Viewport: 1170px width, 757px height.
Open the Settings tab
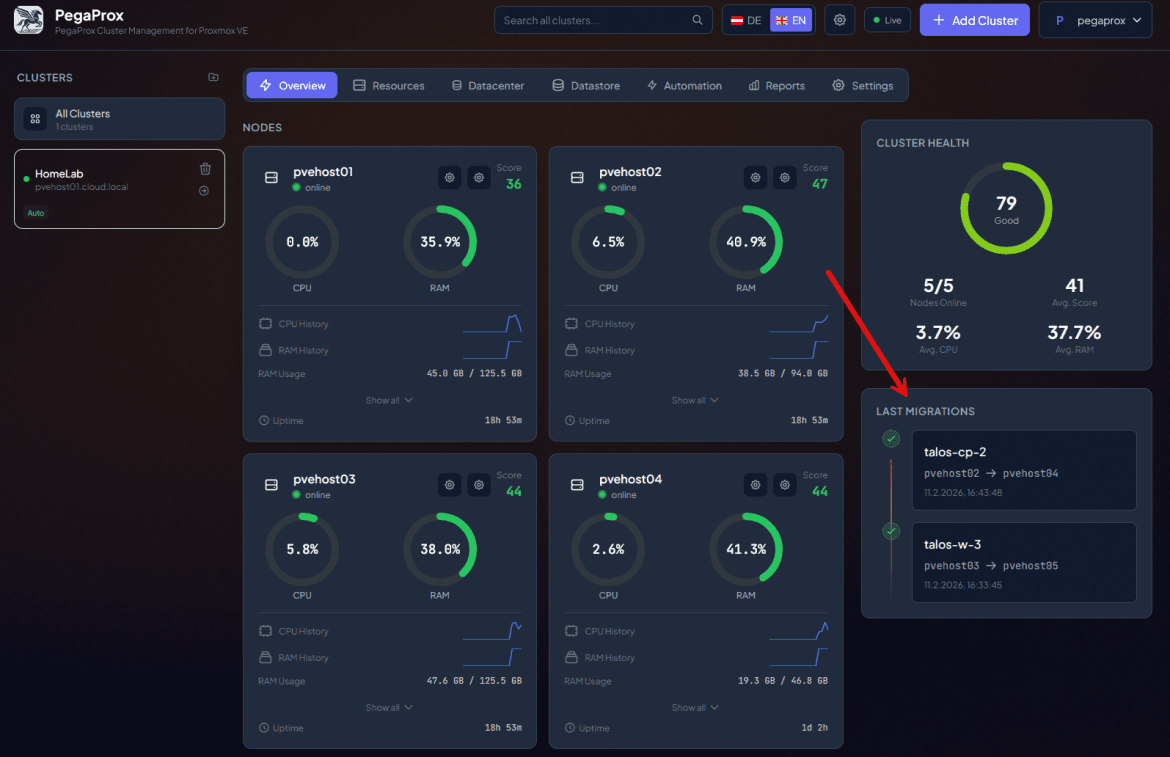[x=863, y=86]
